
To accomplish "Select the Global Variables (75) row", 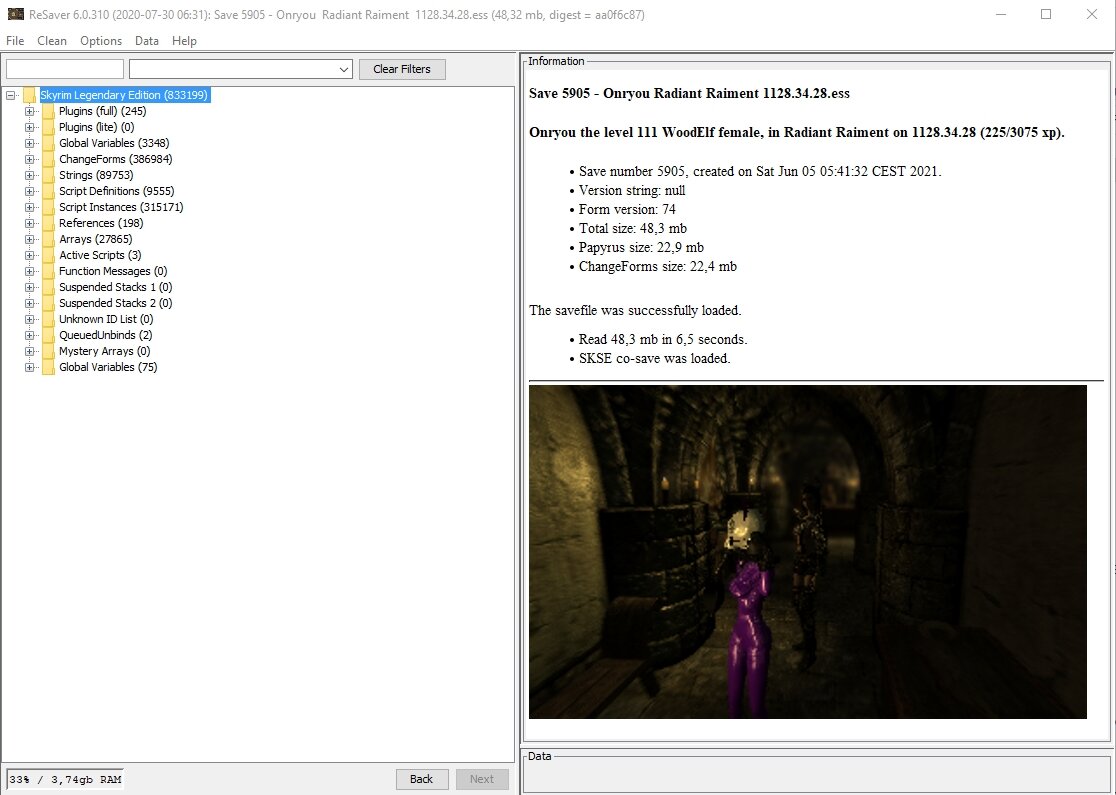I will pyautogui.click(x=108, y=367).
